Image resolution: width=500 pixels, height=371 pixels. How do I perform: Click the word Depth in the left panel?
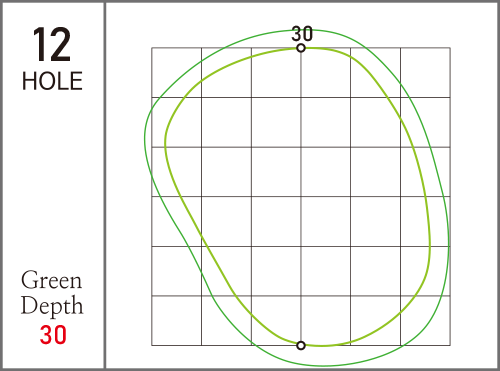click(x=52, y=305)
